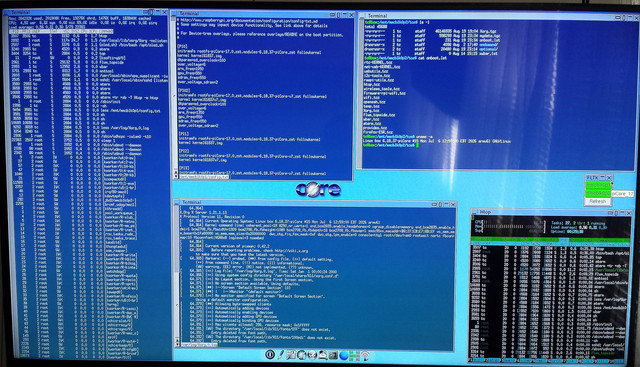Click "wifi.tcz" in the onboot.lst listing

pyautogui.click(x=371, y=98)
